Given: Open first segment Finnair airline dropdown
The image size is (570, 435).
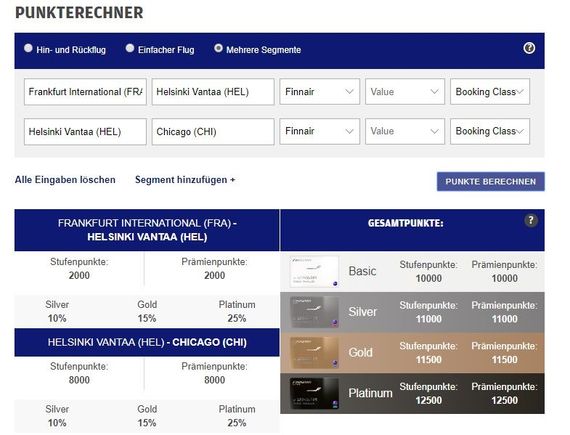Looking at the screenshot, I should (320, 92).
